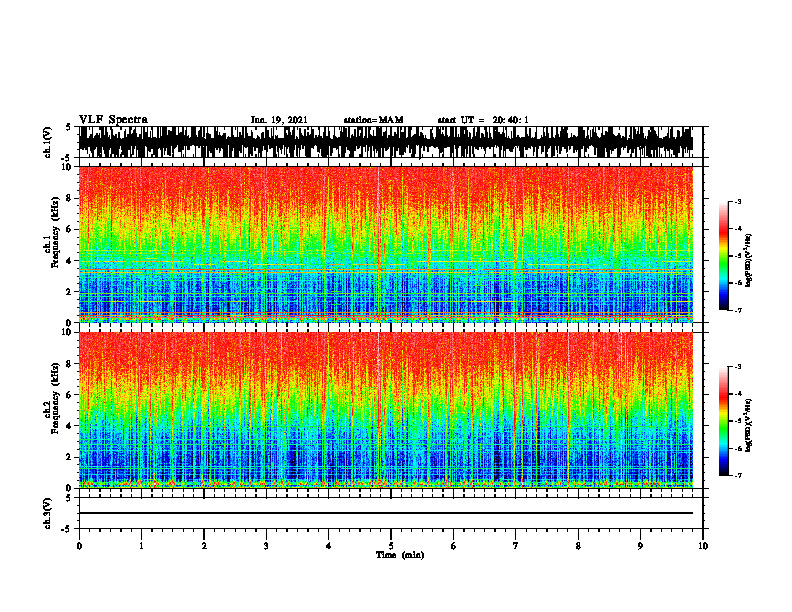
Task: Click the "ch.3(V)" axis label
Action: point(48,513)
